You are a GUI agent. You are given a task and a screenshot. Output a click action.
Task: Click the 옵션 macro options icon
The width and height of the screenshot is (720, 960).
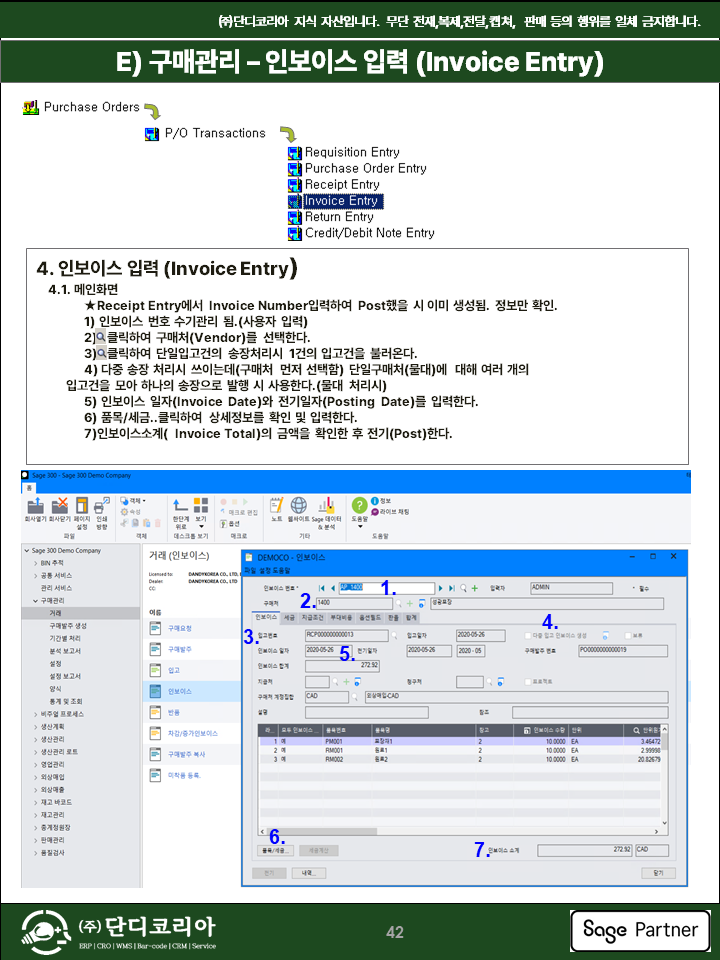(223, 523)
